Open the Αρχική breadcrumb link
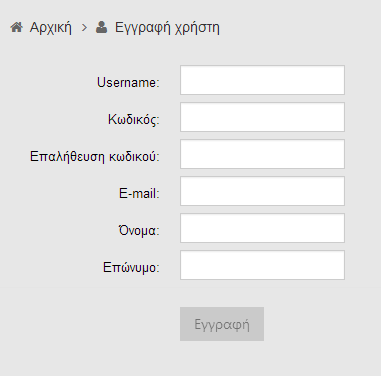This screenshot has width=381, height=376. click(51, 28)
